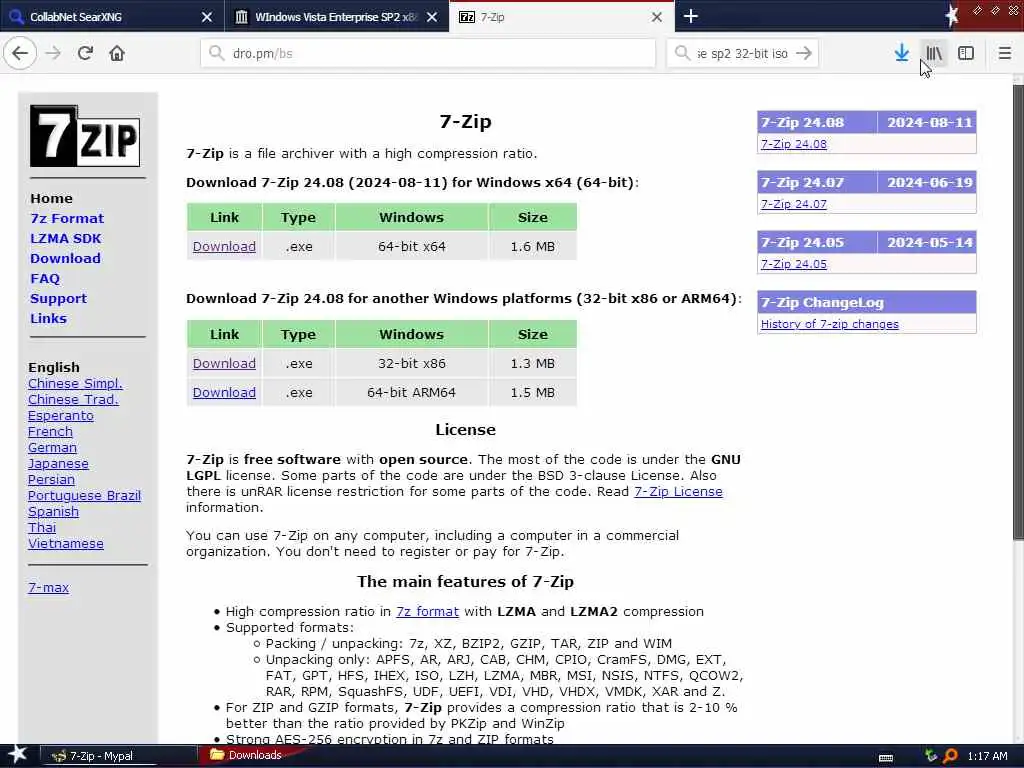Image resolution: width=1024 pixels, height=768 pixels.
Task: Open the 7-Zip 24.05 news link
Action: pyautogui.click(x=793, y=264)
